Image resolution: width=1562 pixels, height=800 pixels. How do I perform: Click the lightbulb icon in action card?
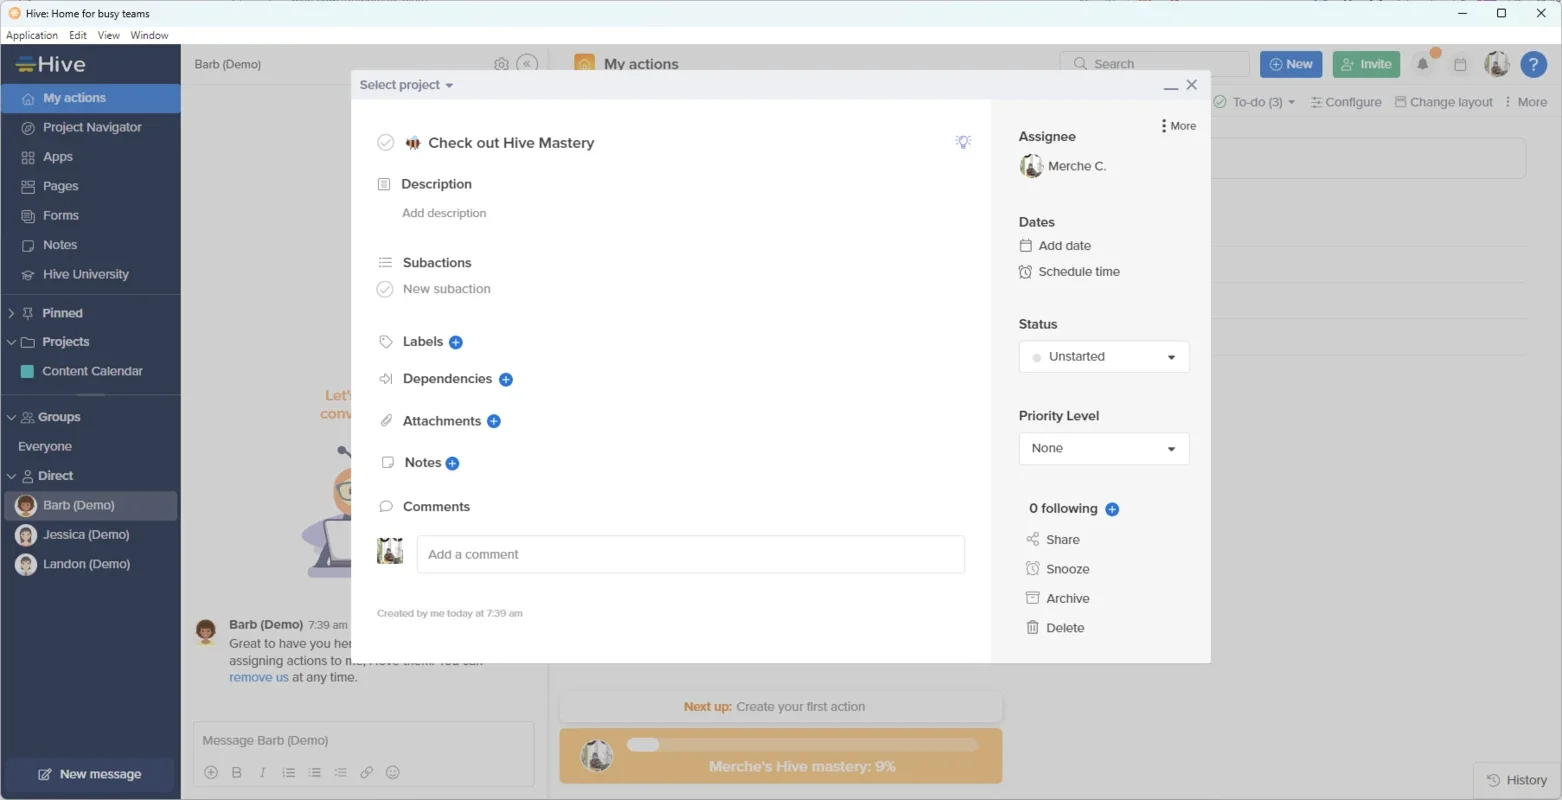coord(963,142)
